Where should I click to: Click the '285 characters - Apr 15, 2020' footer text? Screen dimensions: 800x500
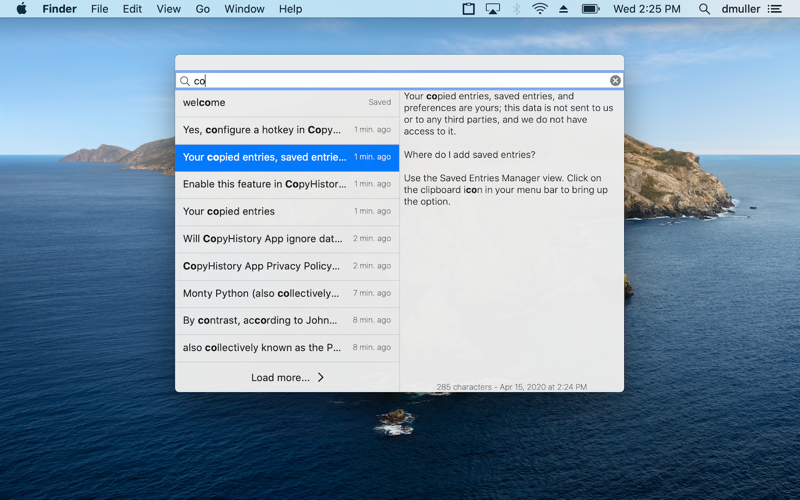511,387
